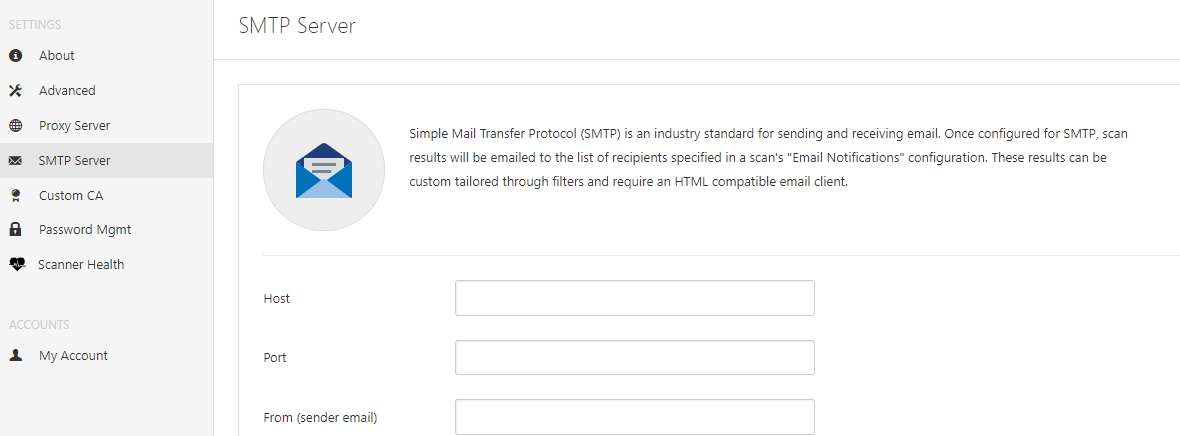Click the My Account person icon

(x=16, y=356)
